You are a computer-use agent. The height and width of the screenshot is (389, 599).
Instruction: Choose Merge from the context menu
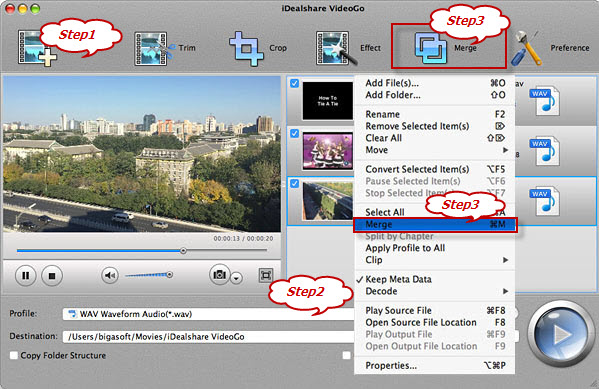coord(435,225)
